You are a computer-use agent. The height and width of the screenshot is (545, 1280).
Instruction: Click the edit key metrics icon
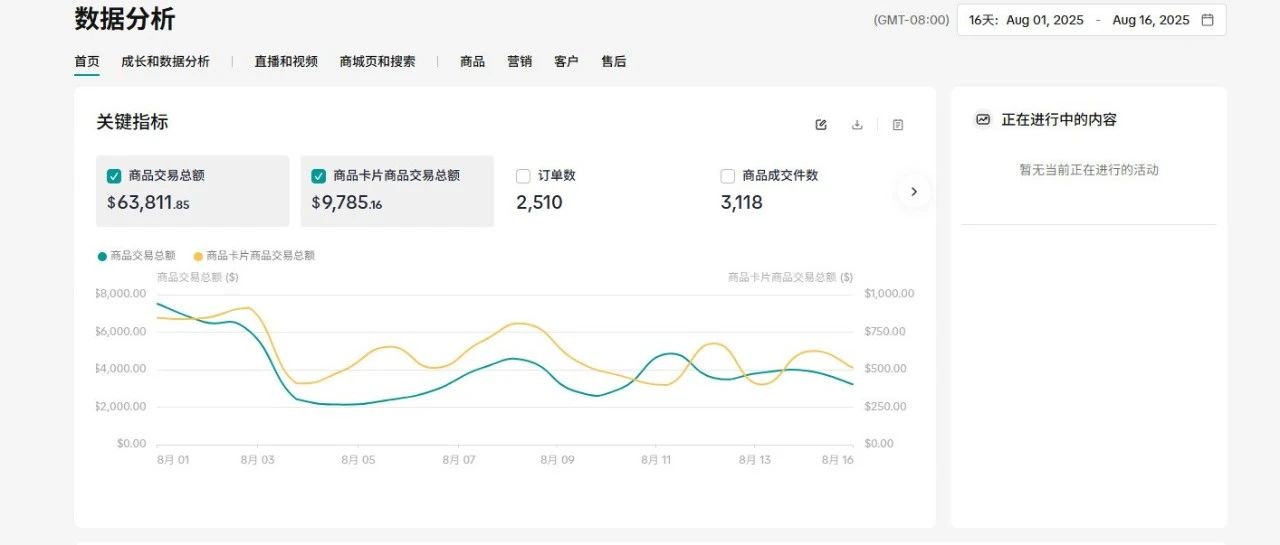821,125
